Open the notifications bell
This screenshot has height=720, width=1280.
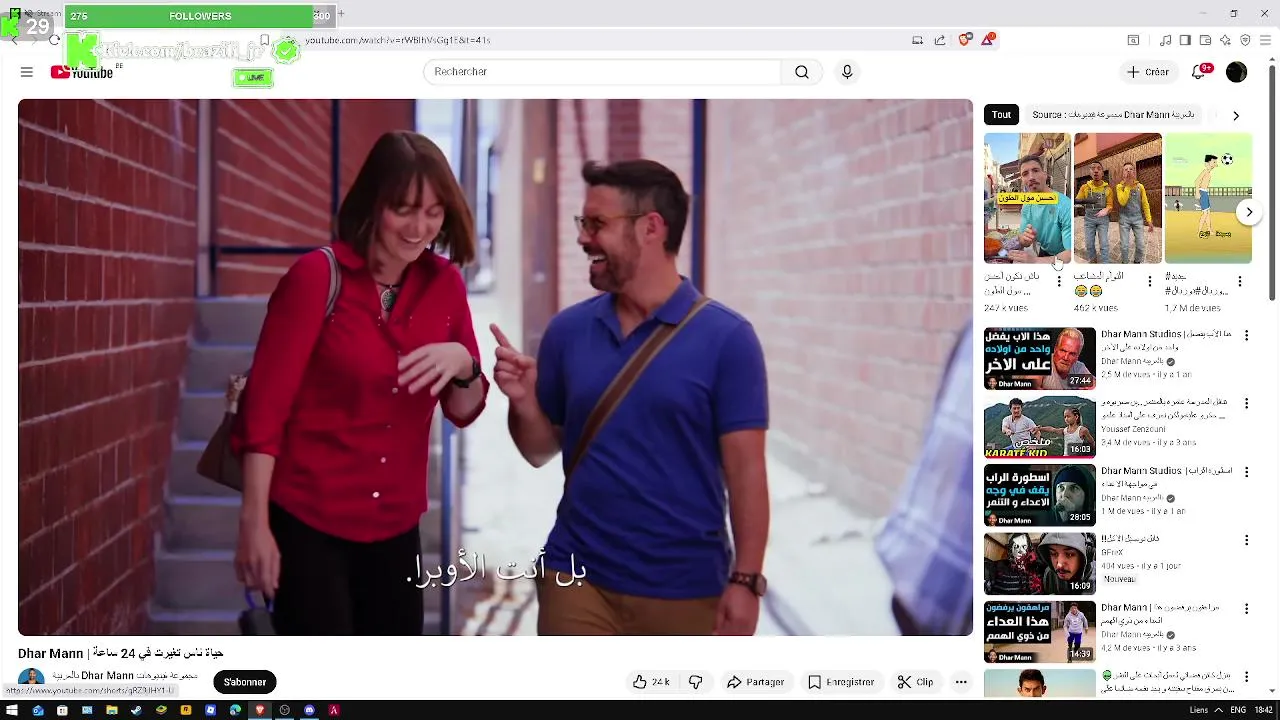click(x=1200, y=72)
